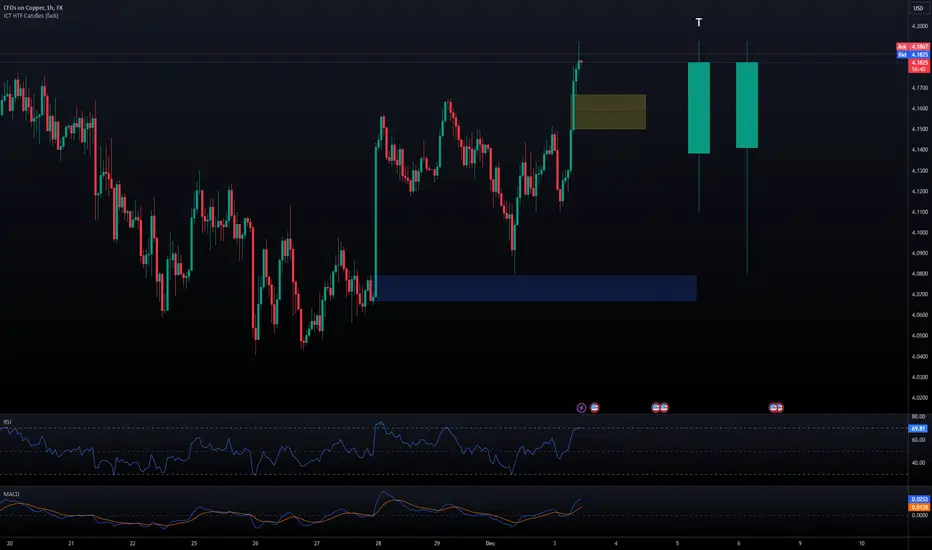Image resolution: width=932 pixels, height=550 pixels.
Task: Click the 'Dec' label on time axis
Action: [x=490, y=543]
